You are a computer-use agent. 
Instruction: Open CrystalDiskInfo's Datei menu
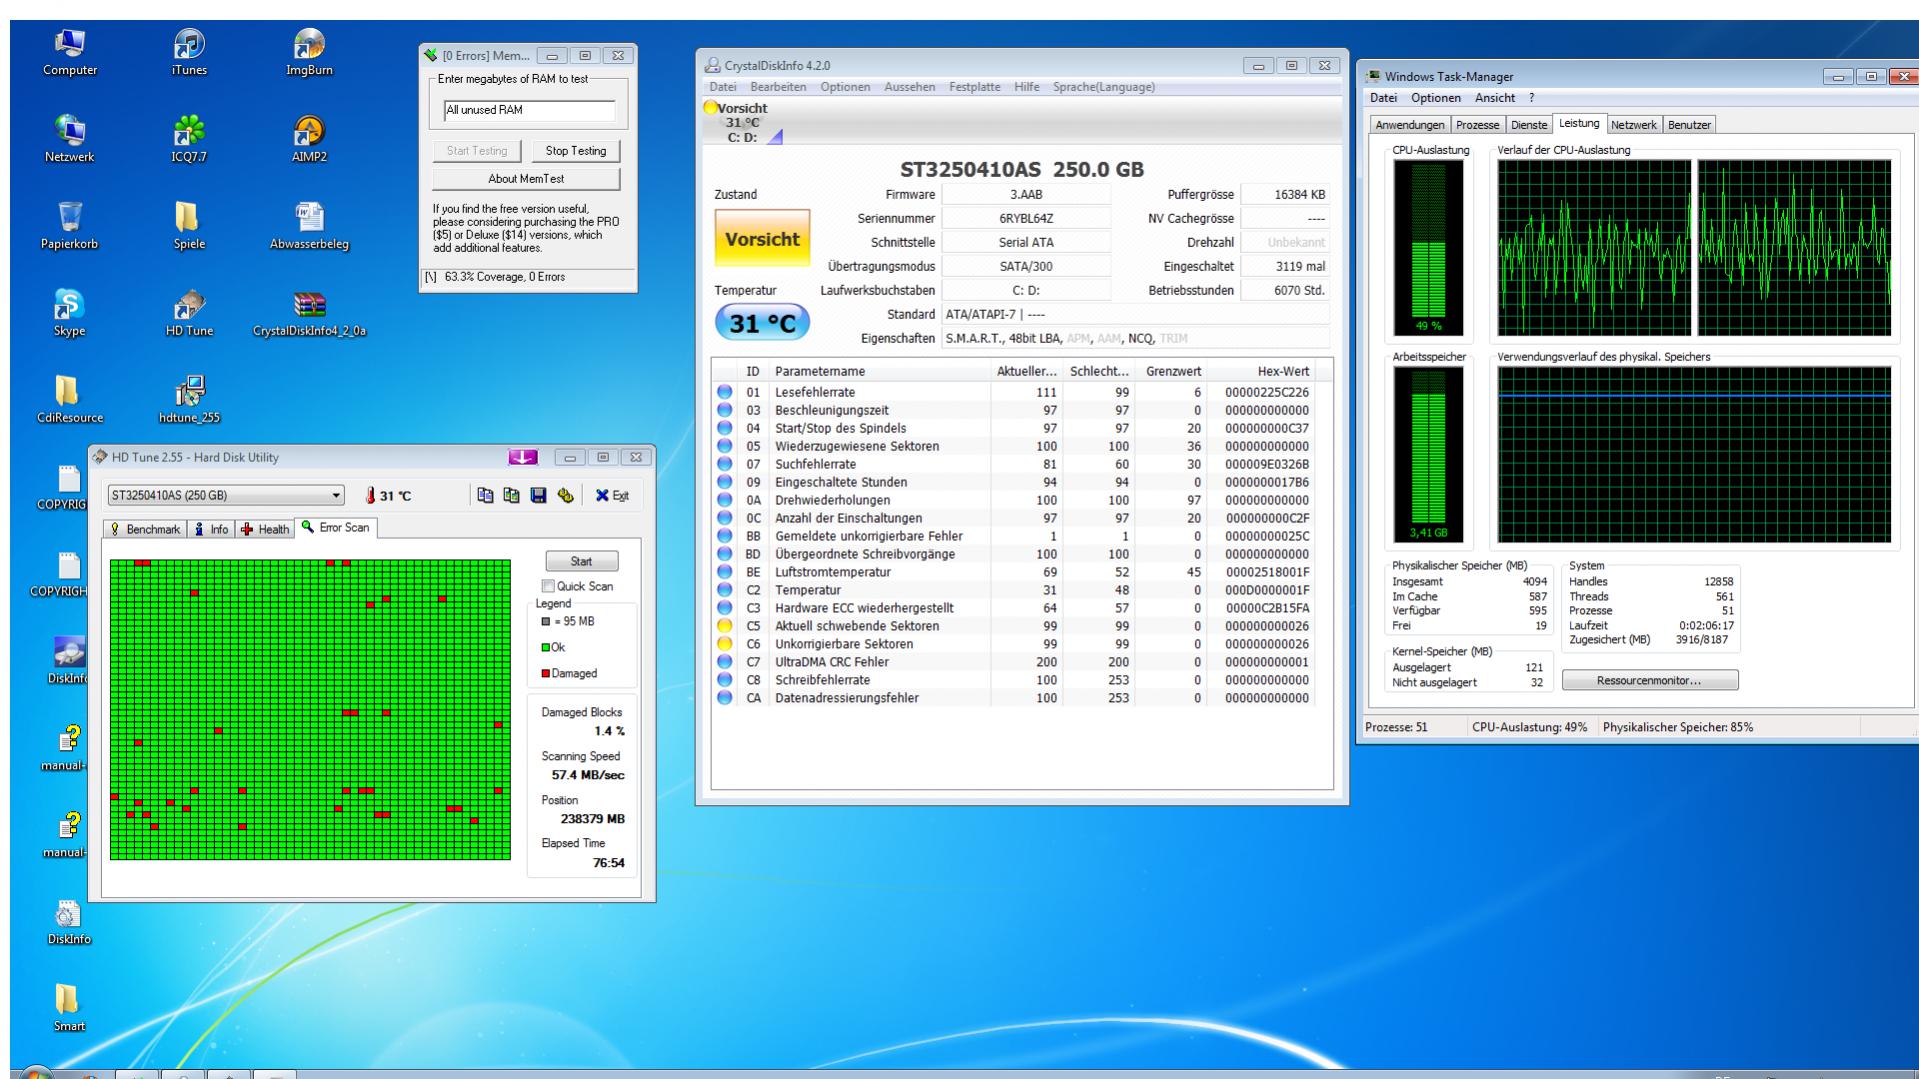point(723,87)
